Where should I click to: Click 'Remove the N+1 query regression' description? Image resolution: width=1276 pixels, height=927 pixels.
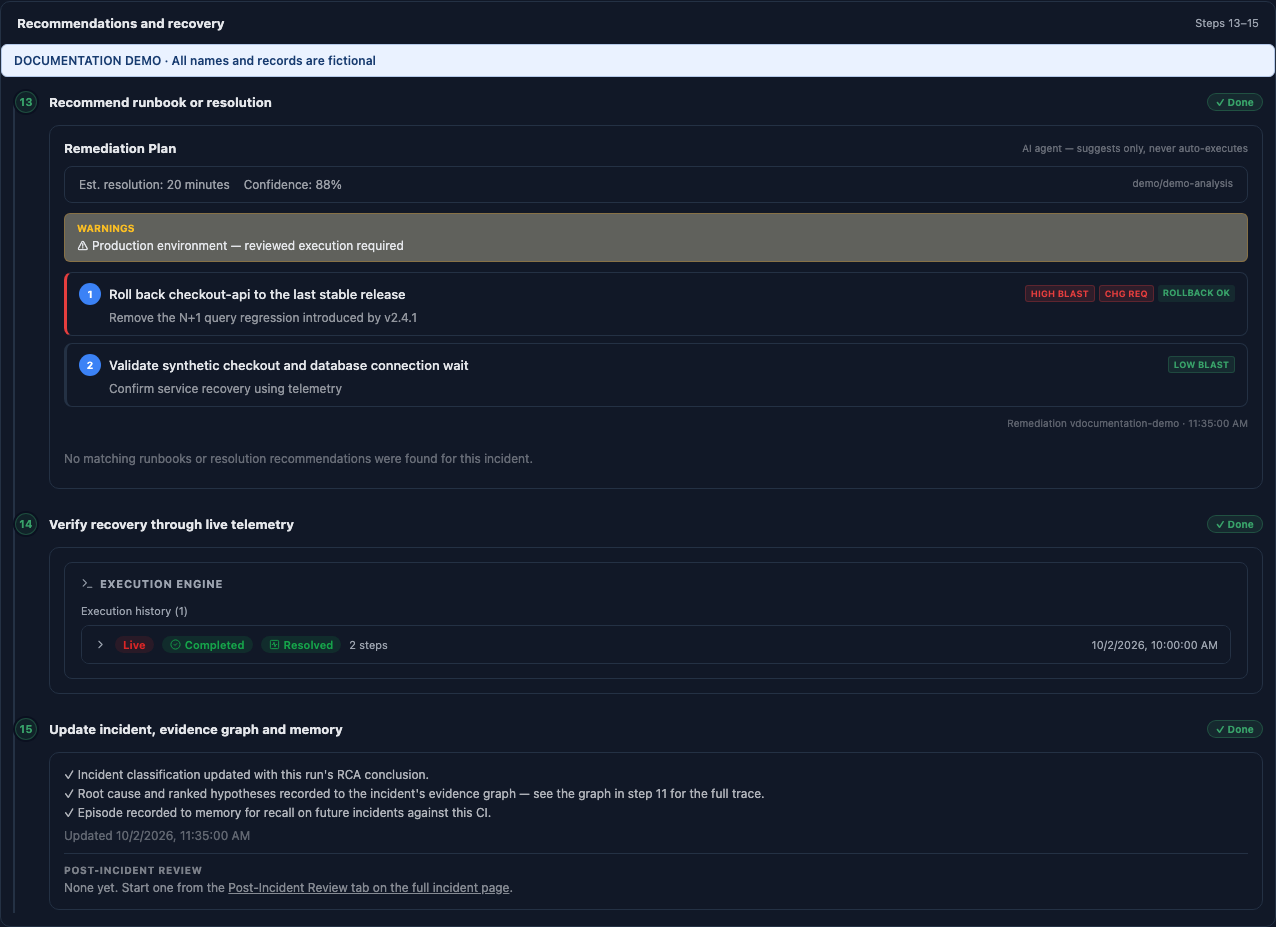[263, 317]
